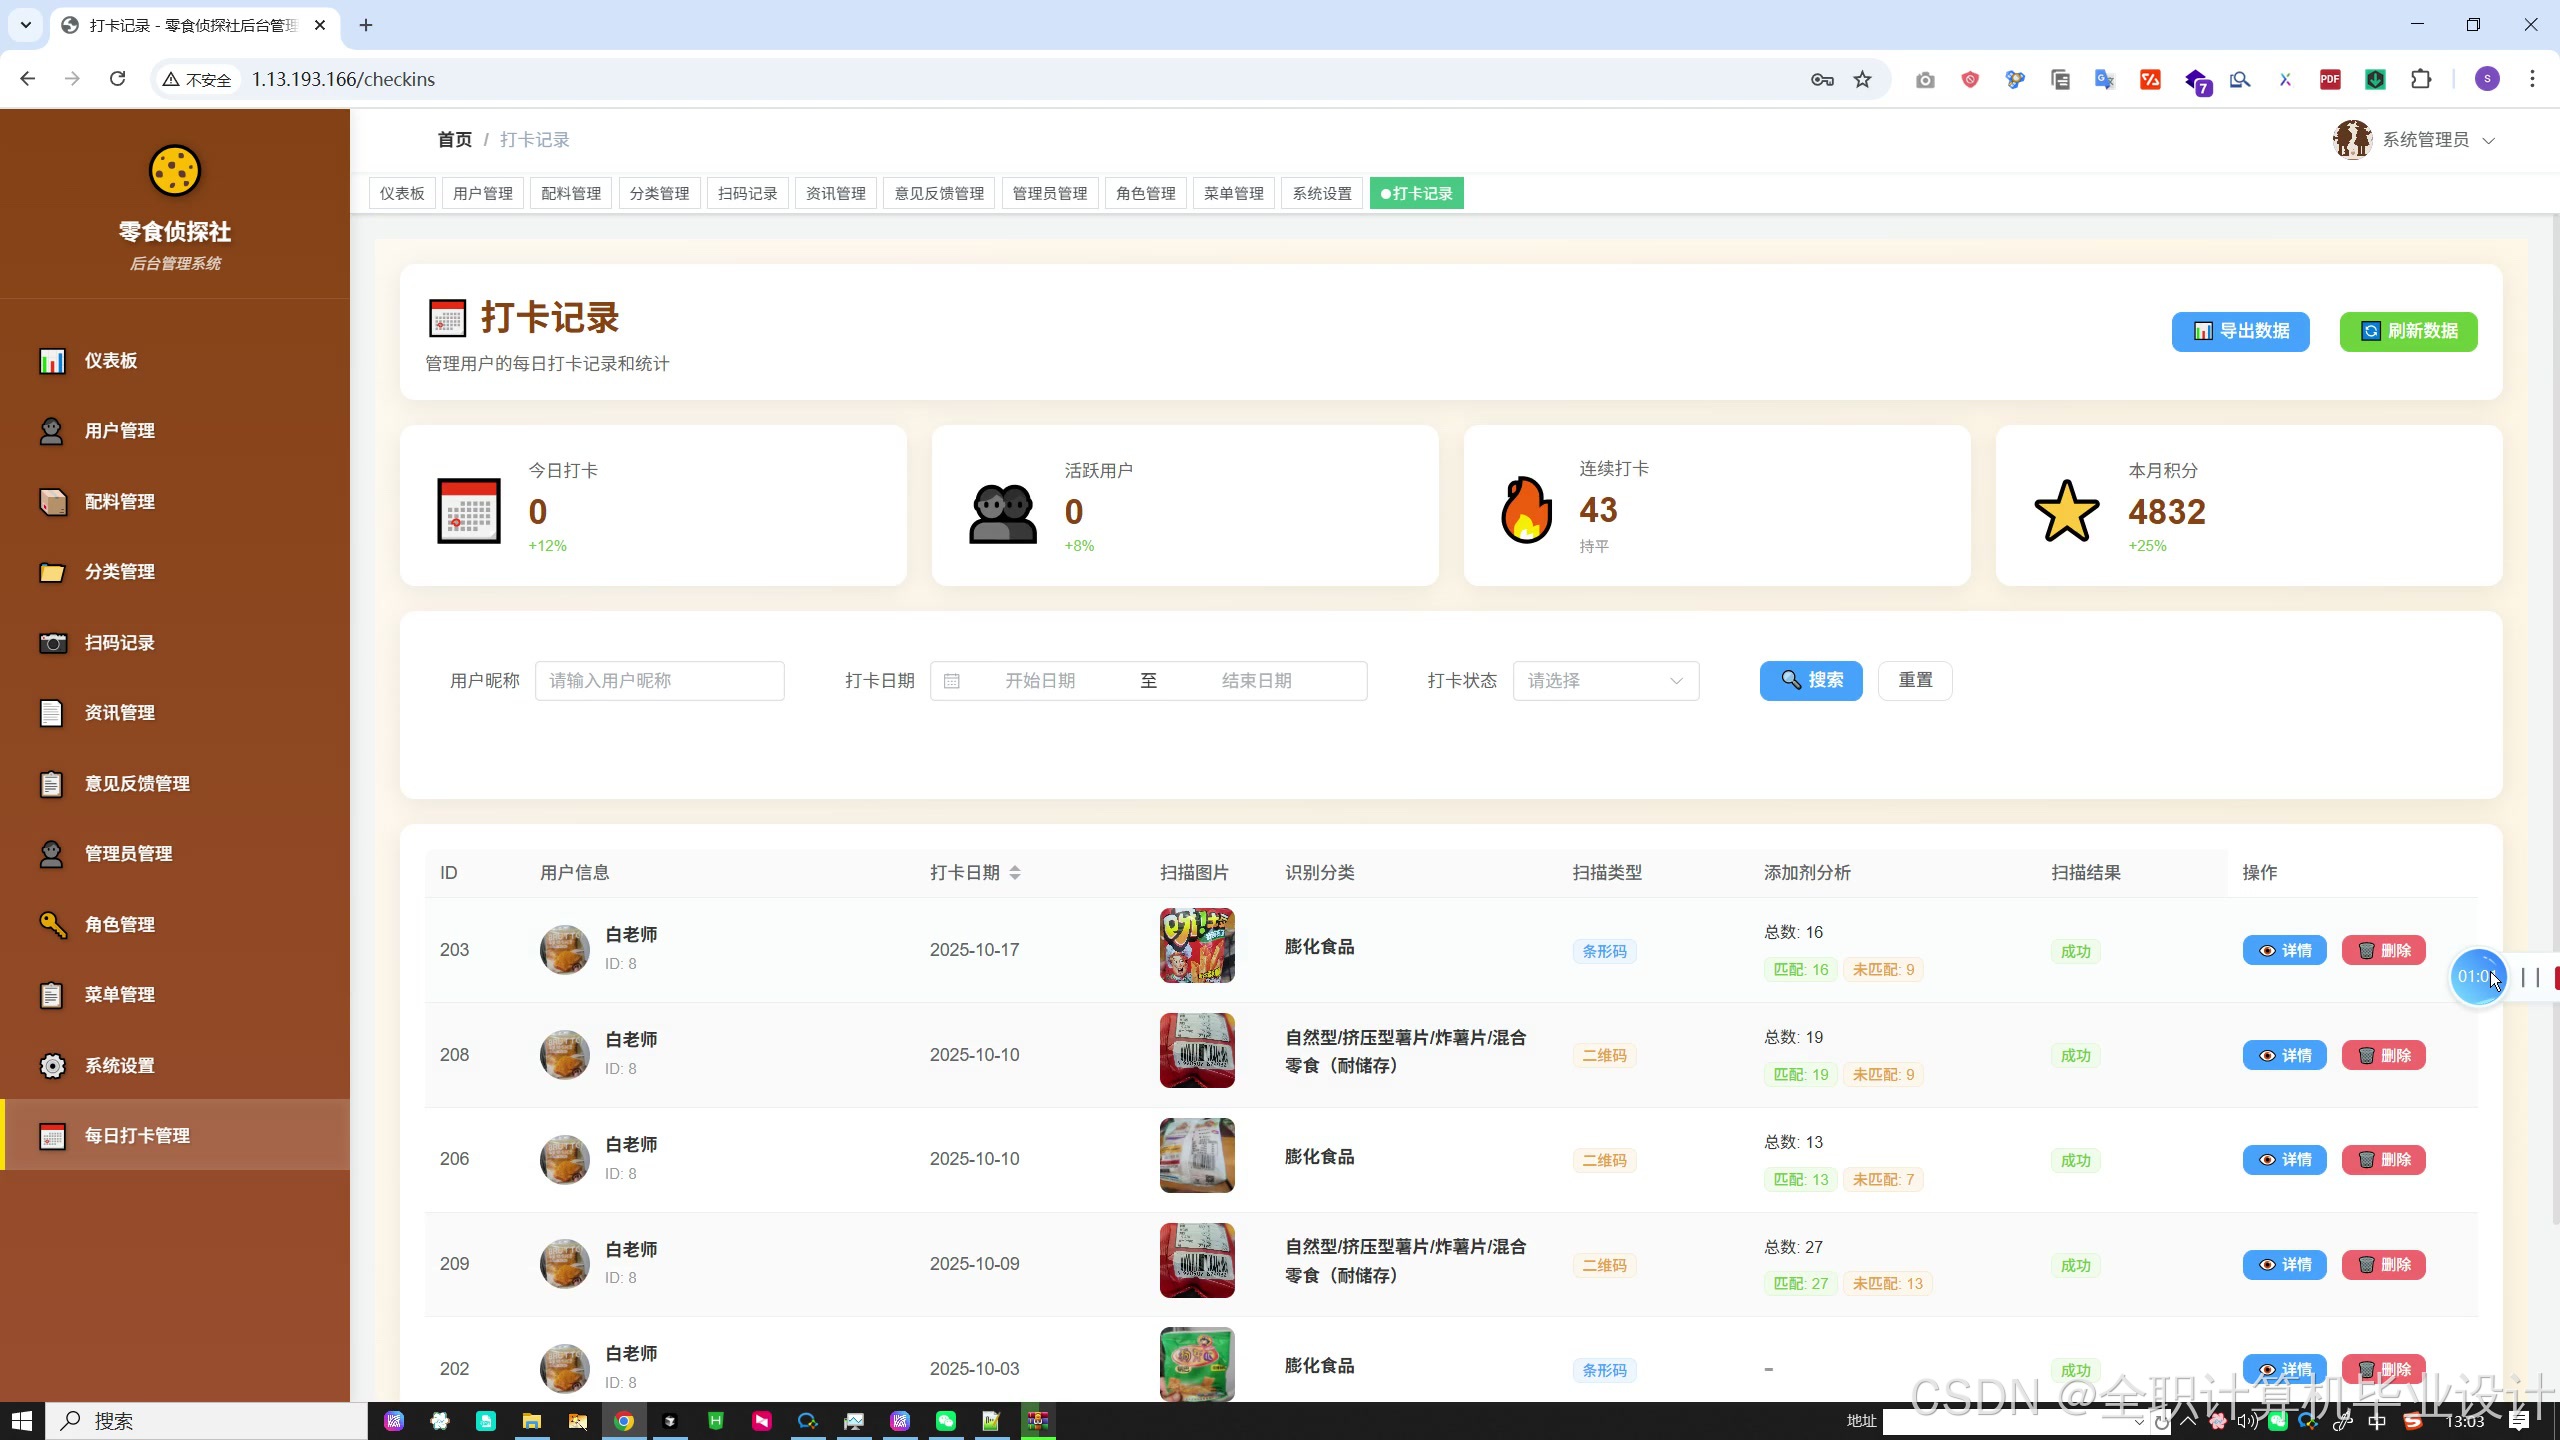Open the 系统管理员 account dropdown
The height and width of the screenshot is (1440, 2560).
click(2424, 140)
